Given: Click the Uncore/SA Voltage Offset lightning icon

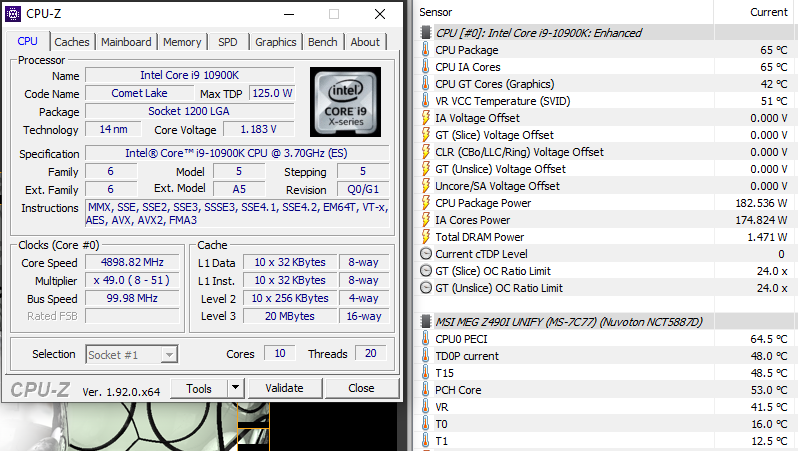Looking at the screenshot, I should [425, 186].
